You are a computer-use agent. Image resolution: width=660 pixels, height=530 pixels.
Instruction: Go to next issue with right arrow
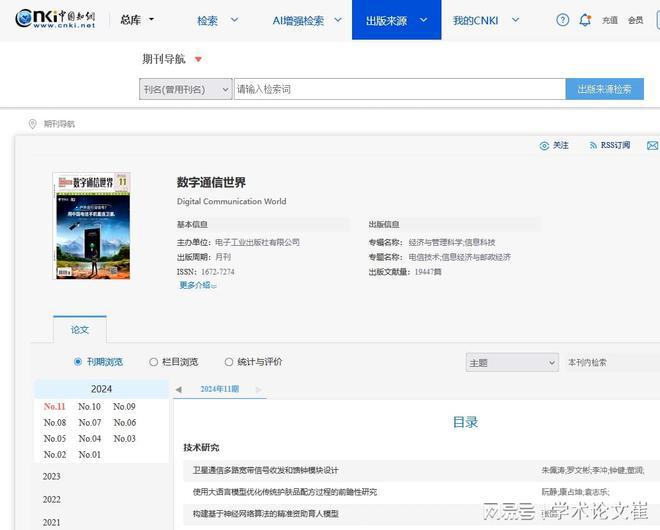click(258, 389)
